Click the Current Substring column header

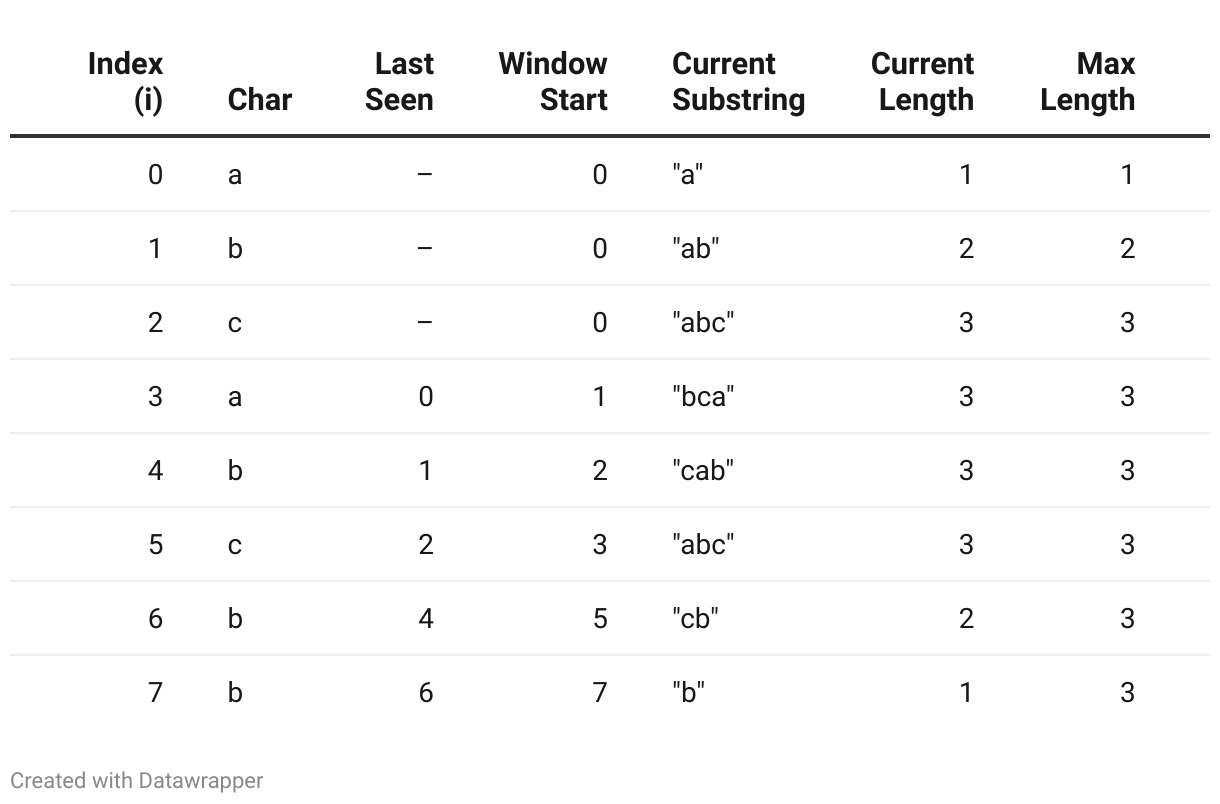click(738, 82)
